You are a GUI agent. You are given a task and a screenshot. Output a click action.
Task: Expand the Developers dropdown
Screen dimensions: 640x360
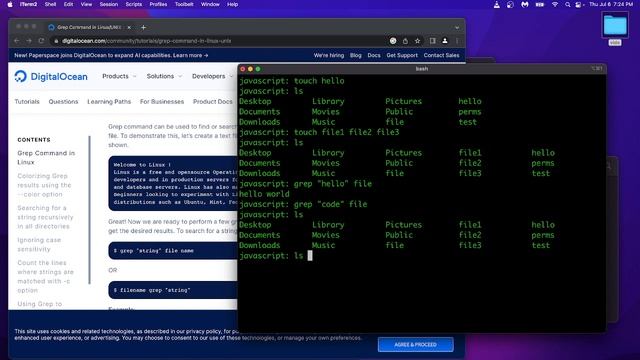[212, 76]
